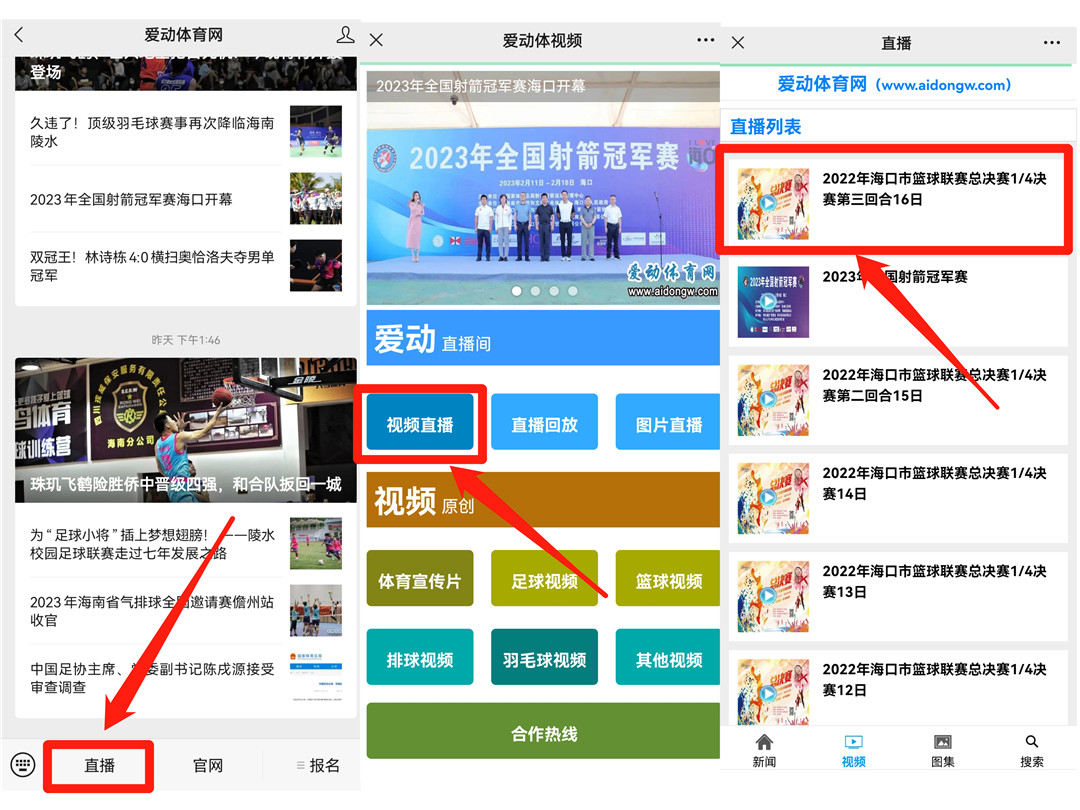1080x810 pixels.
Task: Select the second carousel dot on archery banner
Action: coord(535,291)
